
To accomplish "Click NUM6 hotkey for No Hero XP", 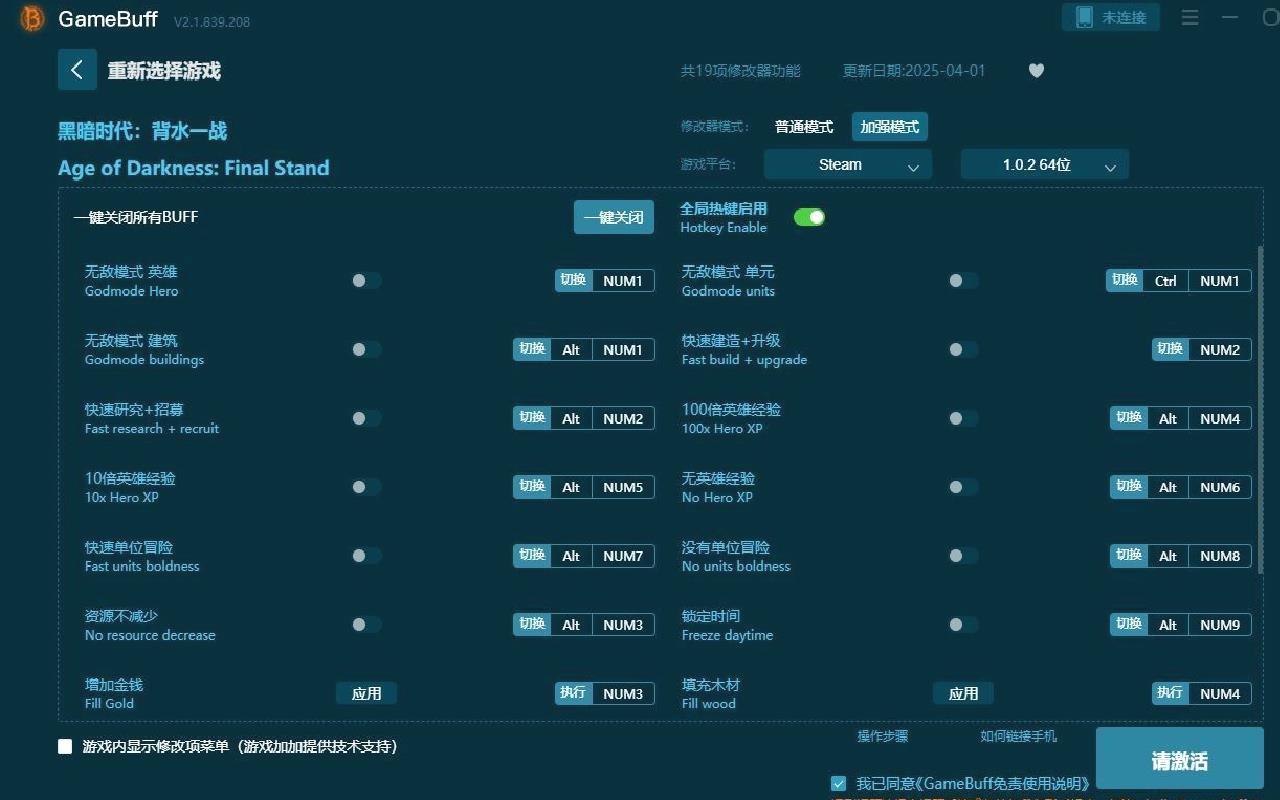I will click(1220, 487).
